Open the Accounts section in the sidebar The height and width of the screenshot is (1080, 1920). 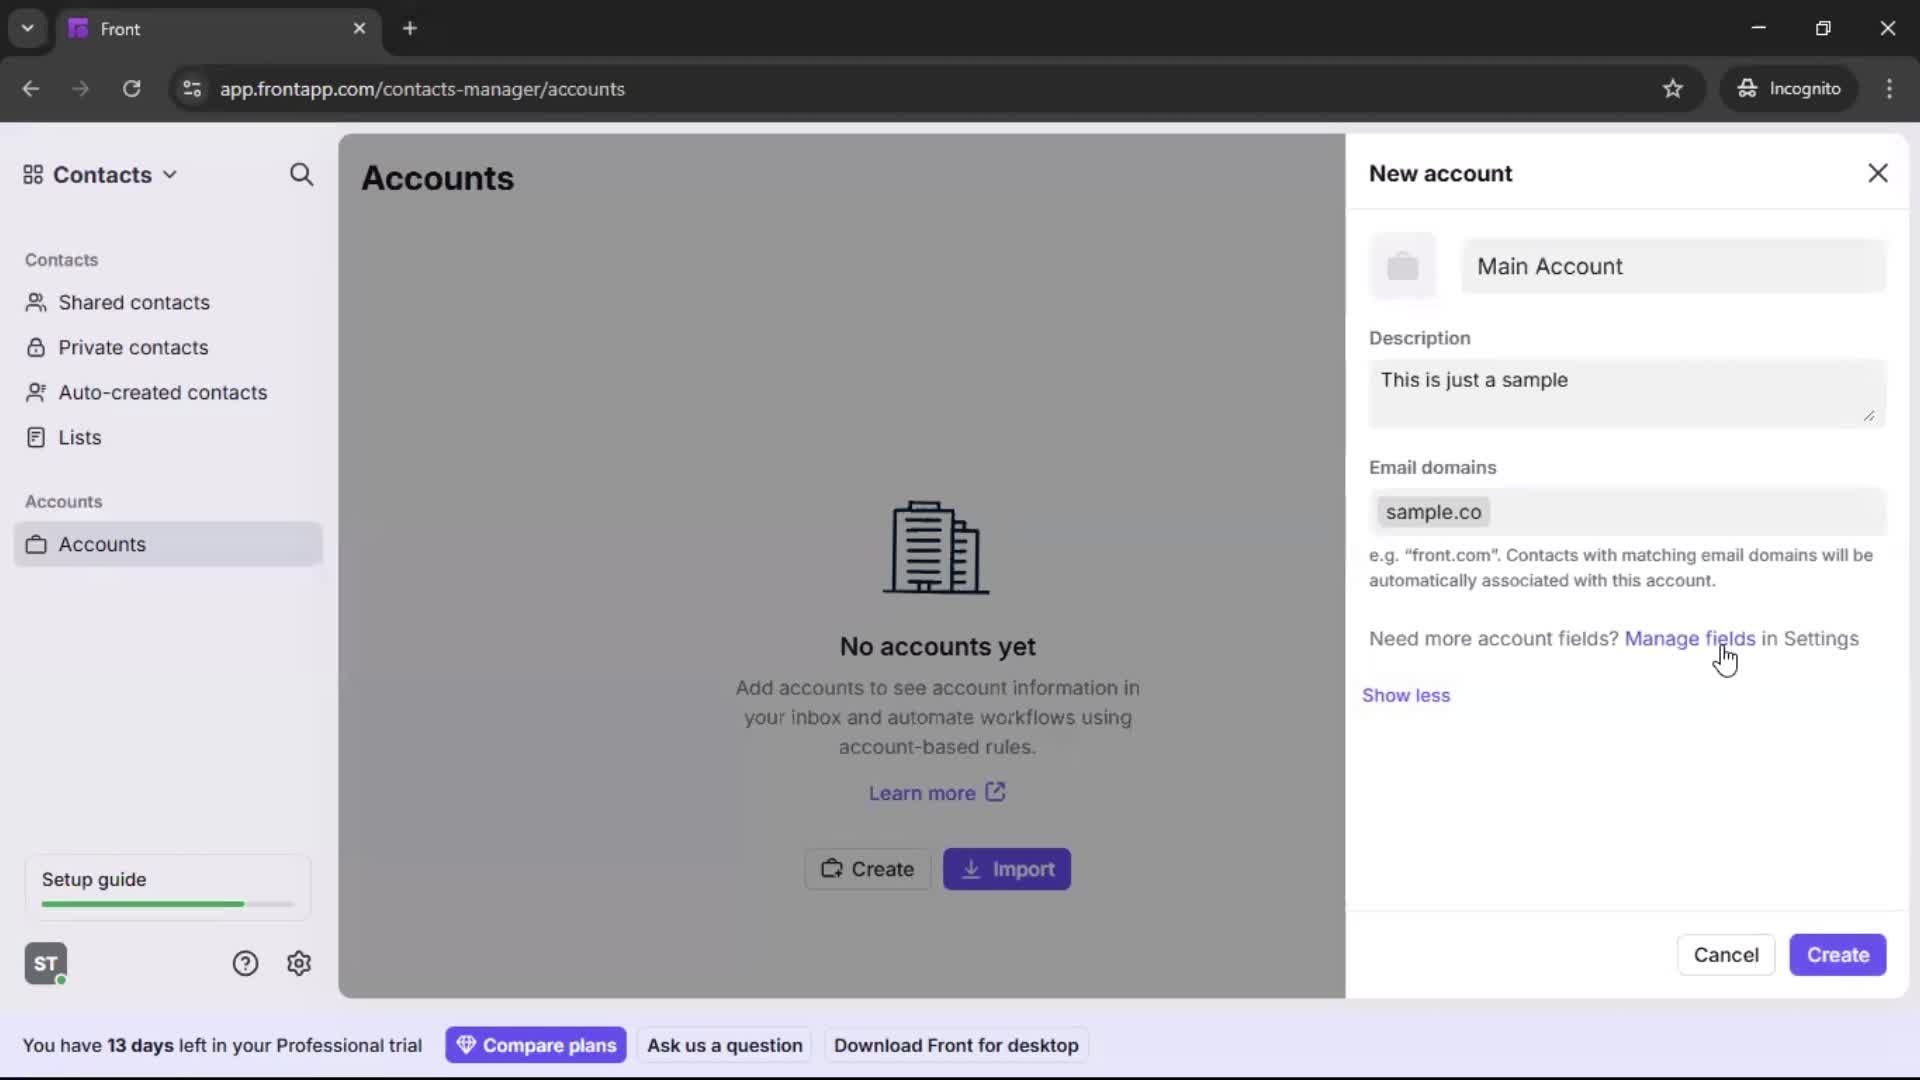point(101,544)
